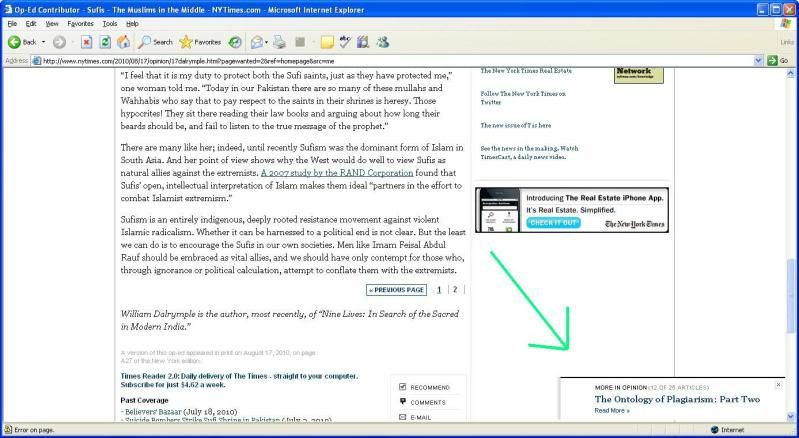Click the IE page icon in title bar
799x438 pixels.
coord(8,9)
